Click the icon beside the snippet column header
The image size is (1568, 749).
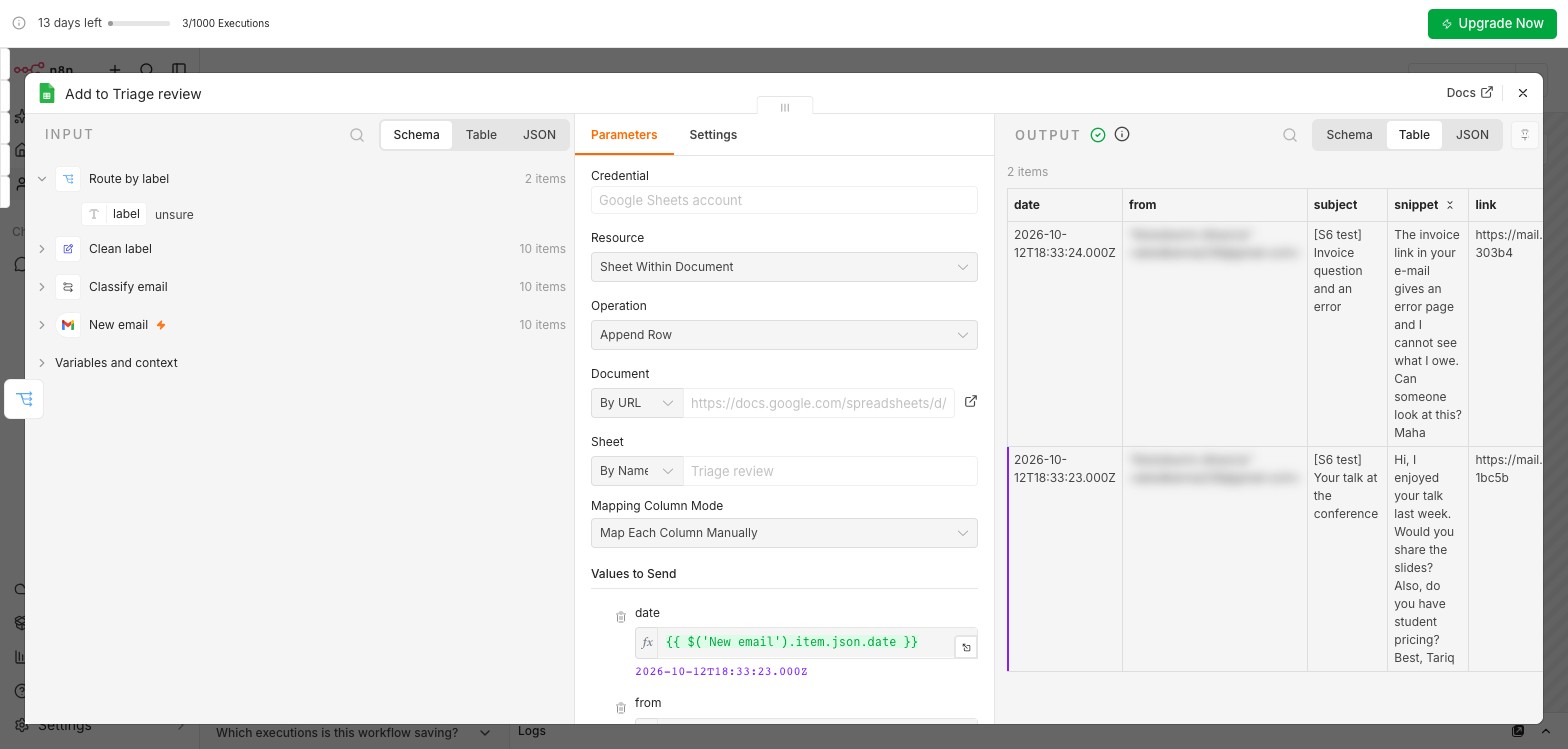click(x=1450, y=205)
